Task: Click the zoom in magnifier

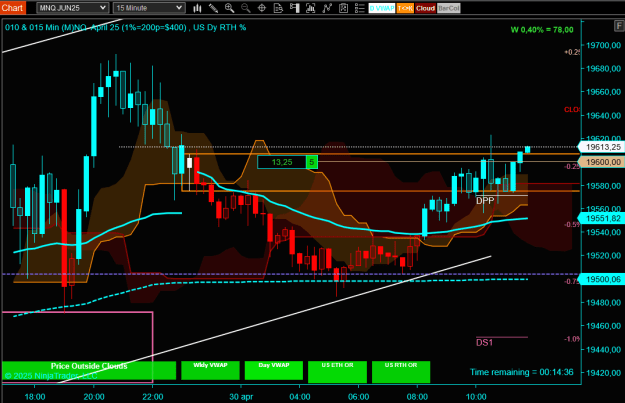Action: (229, 8)
